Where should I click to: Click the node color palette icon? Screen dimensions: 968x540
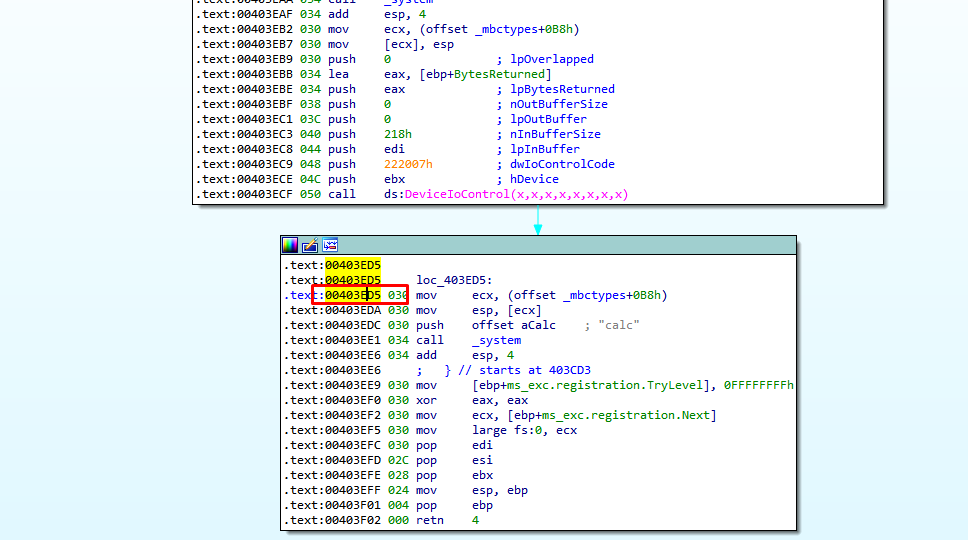290,245
